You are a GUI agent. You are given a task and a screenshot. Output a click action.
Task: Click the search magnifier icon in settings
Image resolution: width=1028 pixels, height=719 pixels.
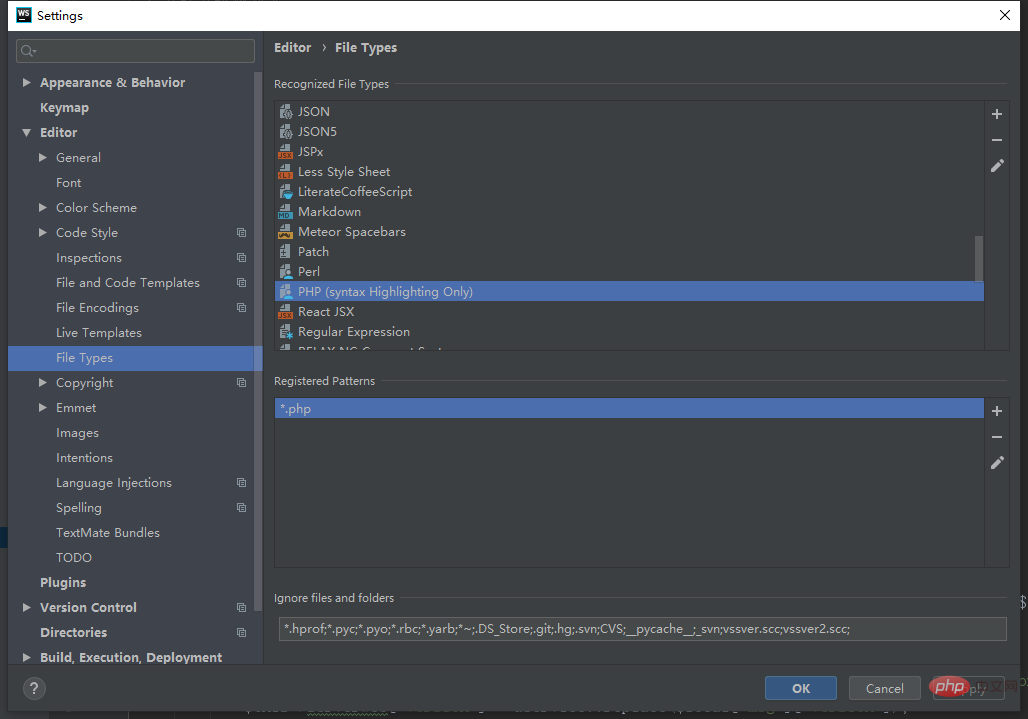(x=28, y=50)
